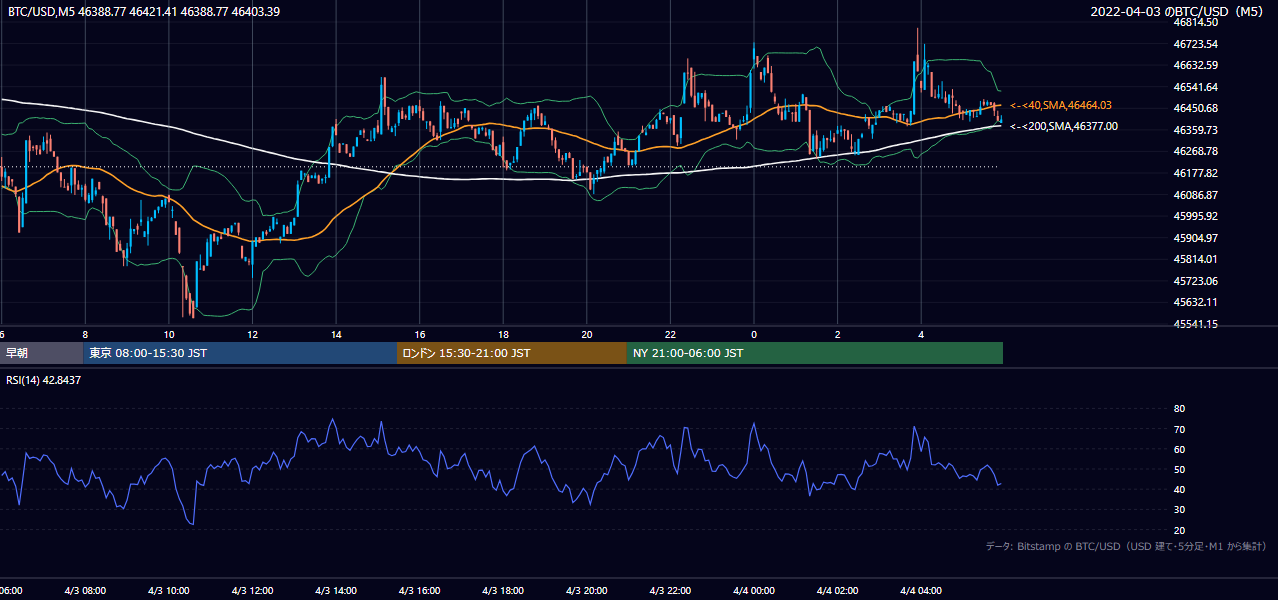Click RSI scale value 40
The image size is (1278, 600).
[x=1179, y=489]
